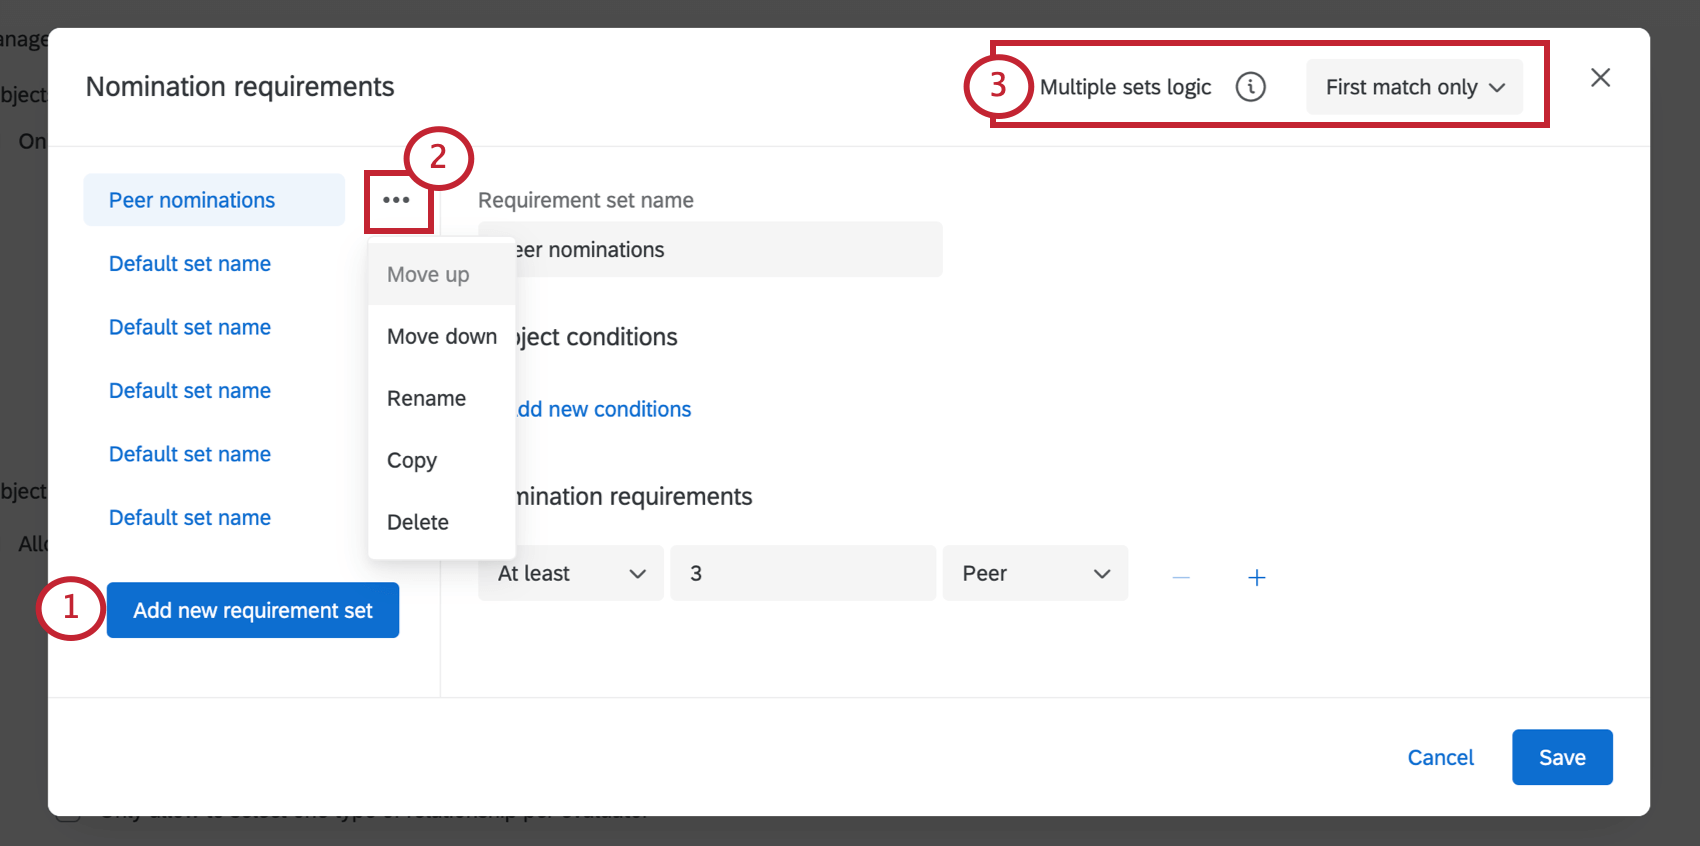Click the minus icon to remove requirement row
This screenshot has width=1700, height=846.
[1181, 577]
